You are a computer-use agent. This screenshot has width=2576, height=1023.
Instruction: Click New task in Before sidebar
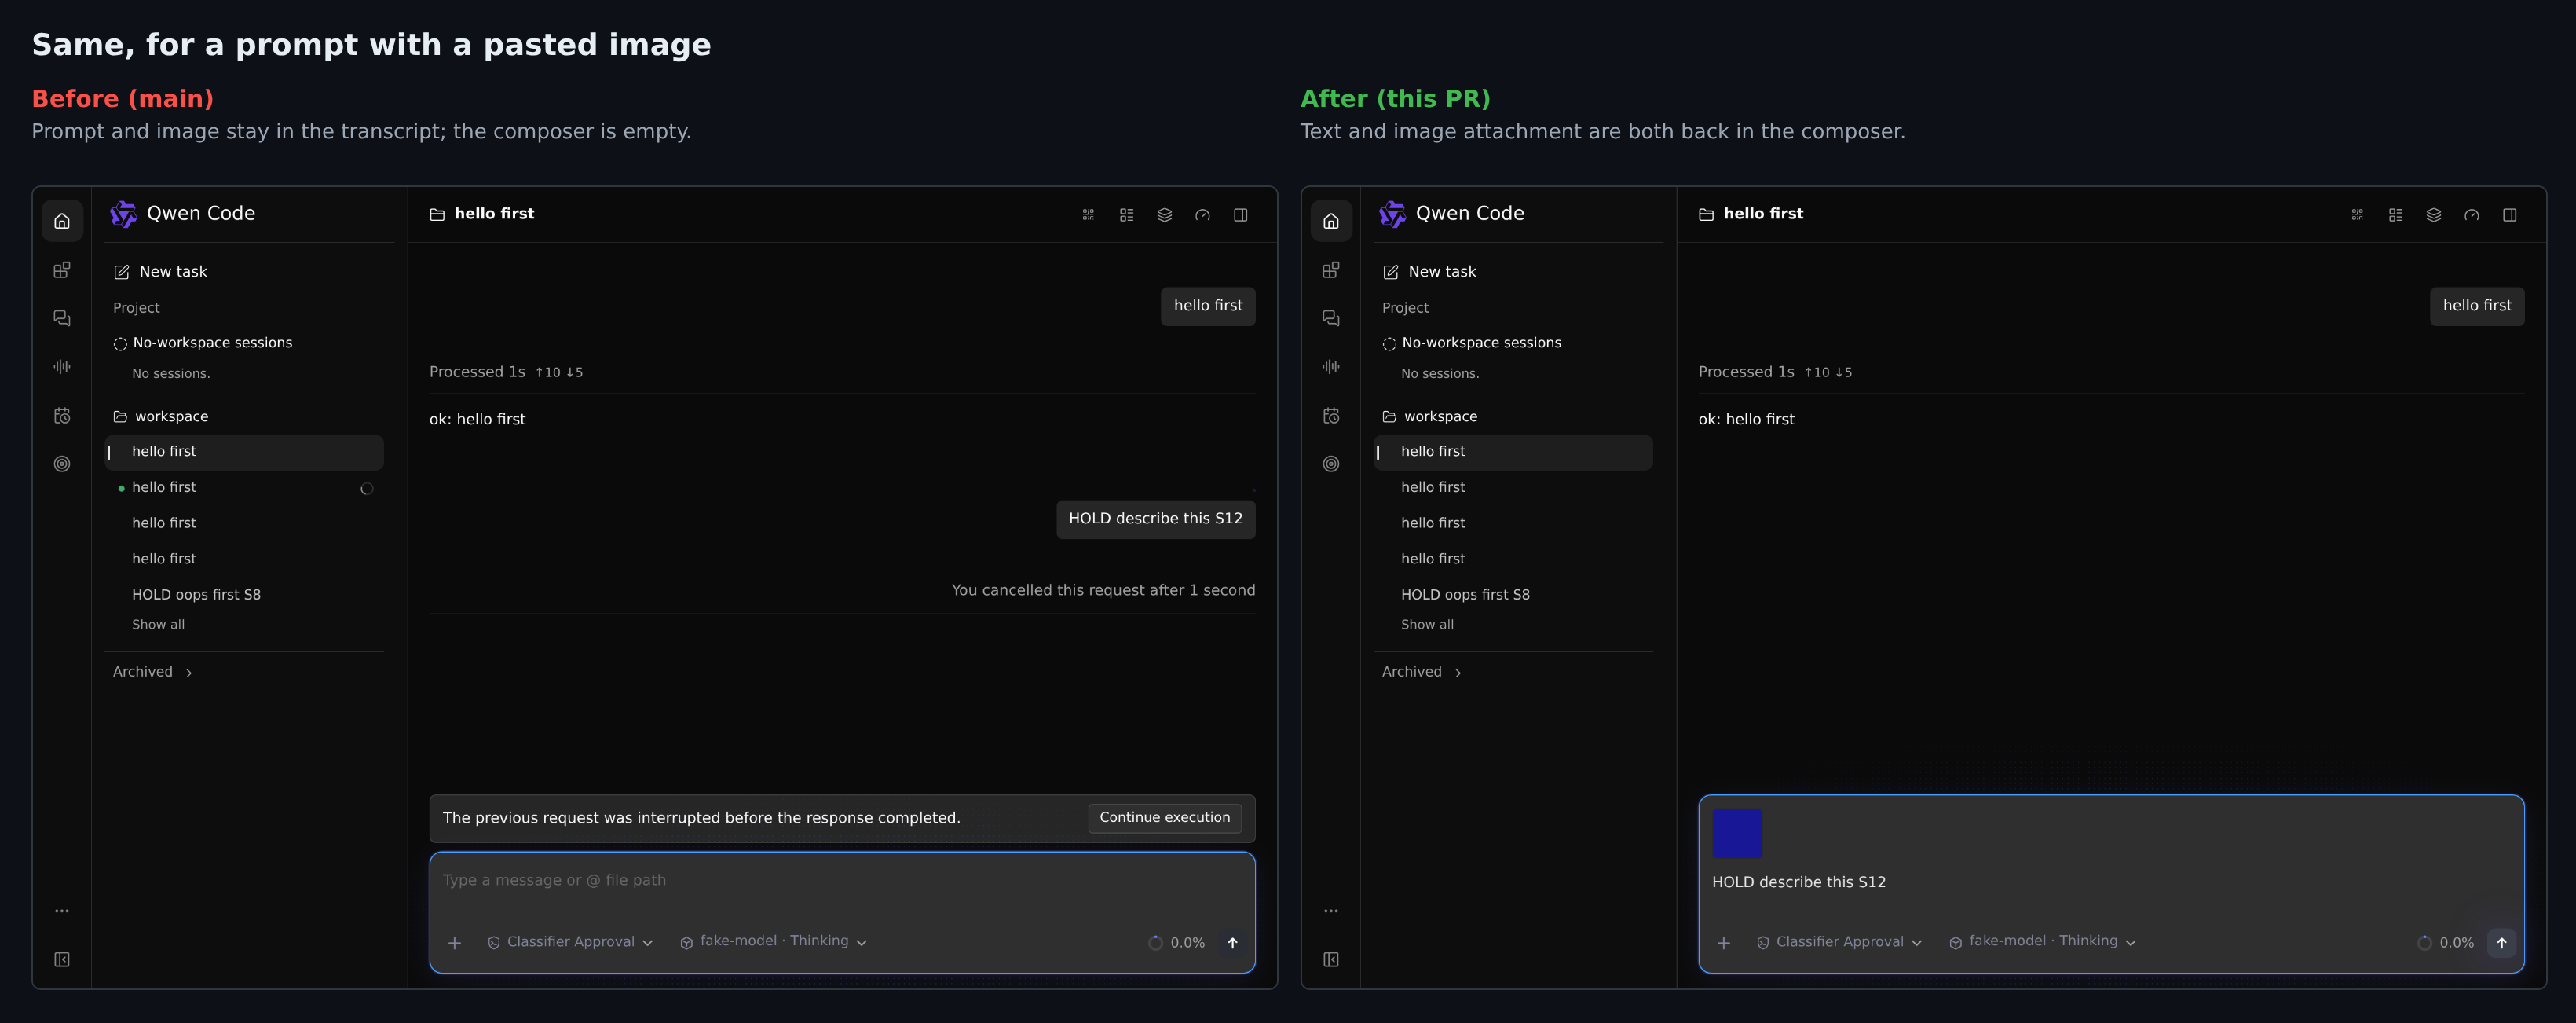tap(160, 272)
